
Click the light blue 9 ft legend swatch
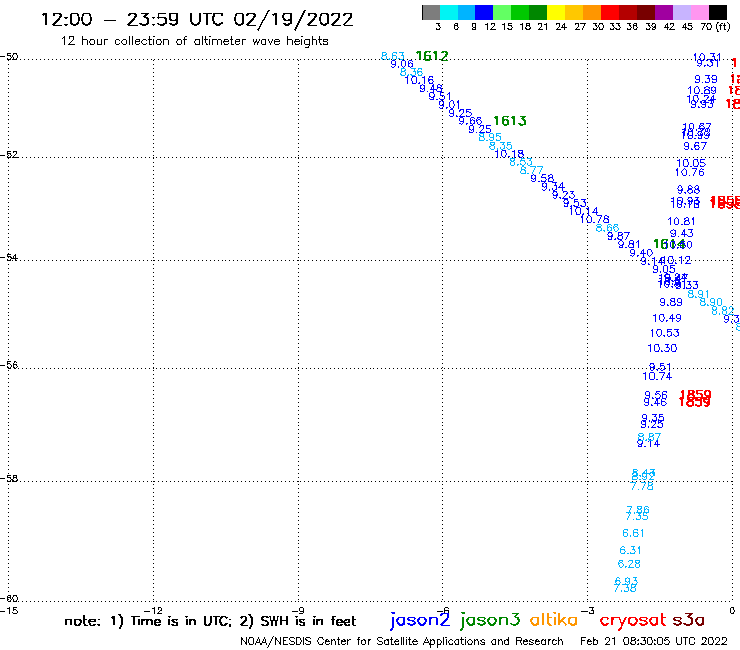467,12
